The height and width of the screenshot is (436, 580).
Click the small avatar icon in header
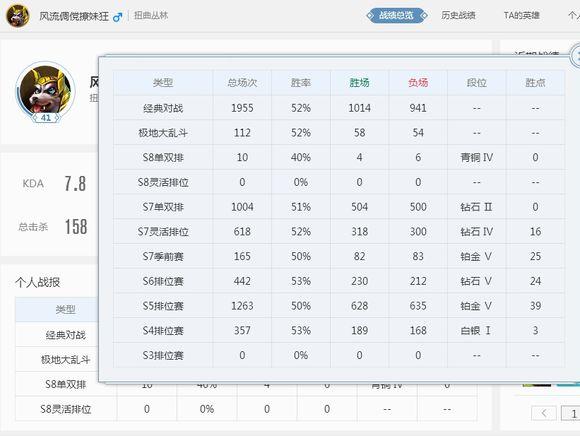(x=17, y=16)
